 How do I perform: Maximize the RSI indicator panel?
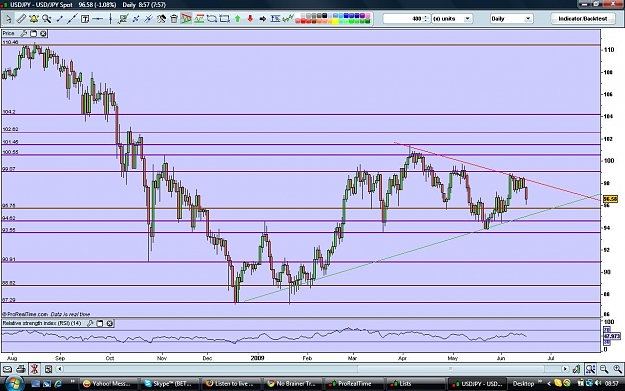point(100,323)
